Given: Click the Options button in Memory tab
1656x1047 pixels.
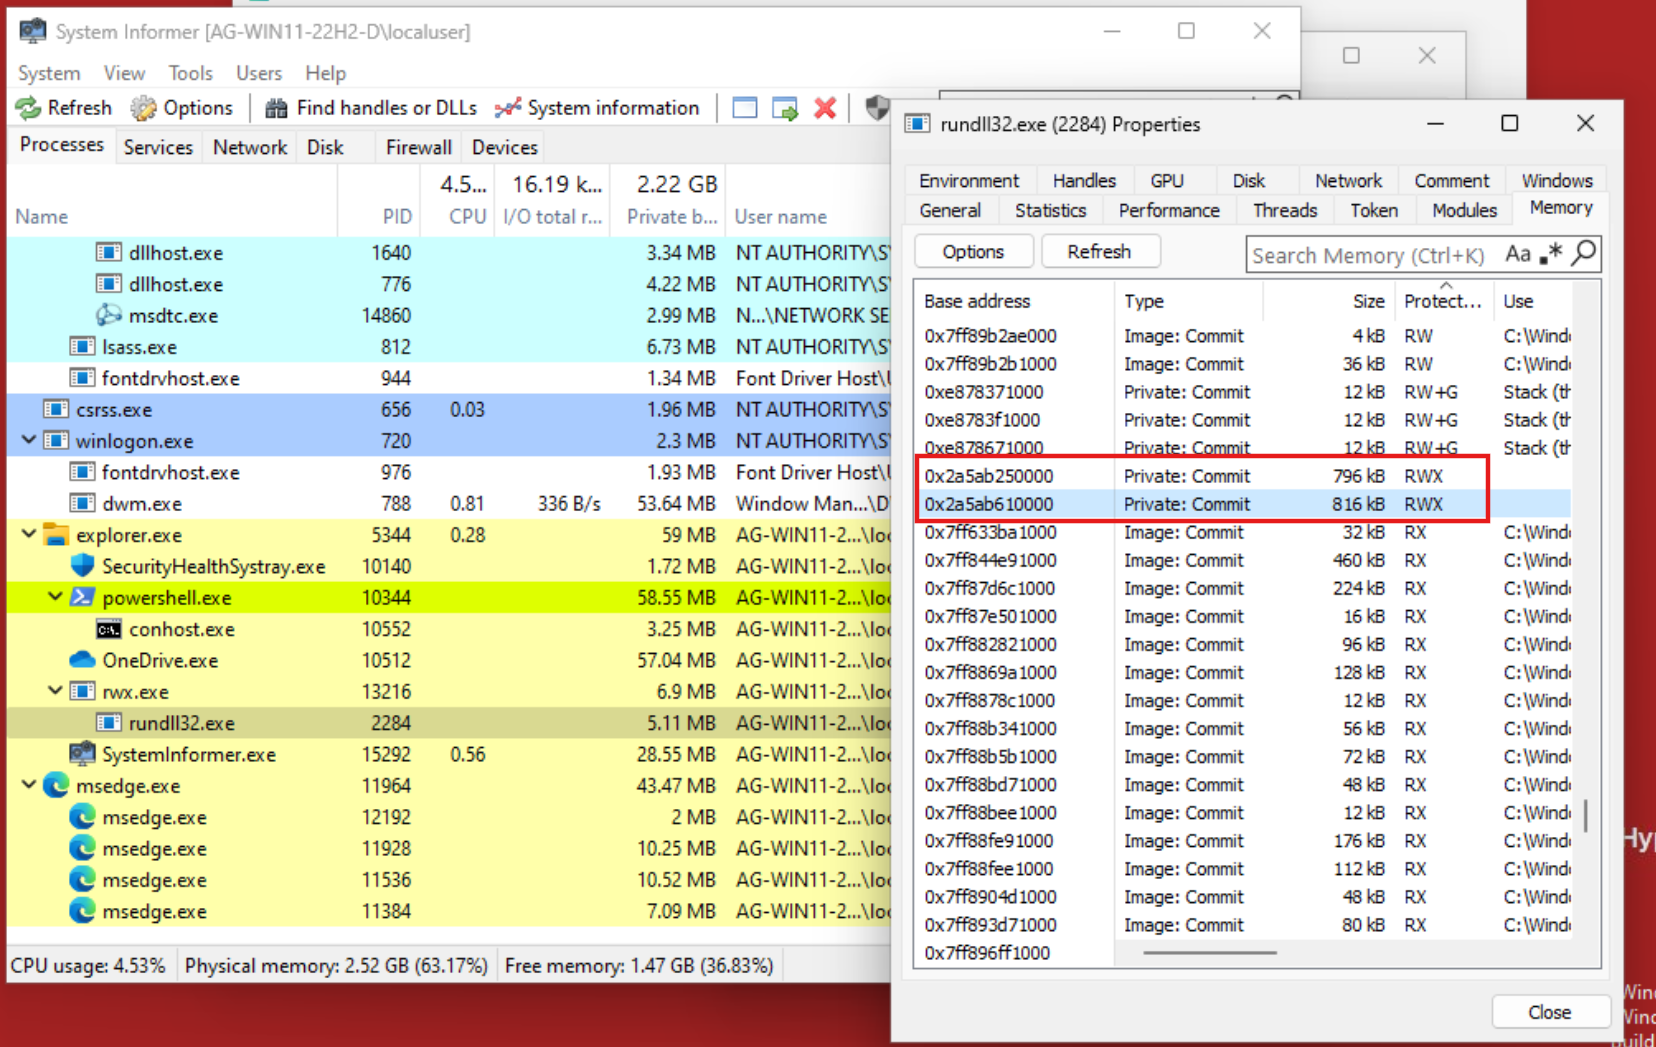Looking at the screenshot, I should coord(972,252).
